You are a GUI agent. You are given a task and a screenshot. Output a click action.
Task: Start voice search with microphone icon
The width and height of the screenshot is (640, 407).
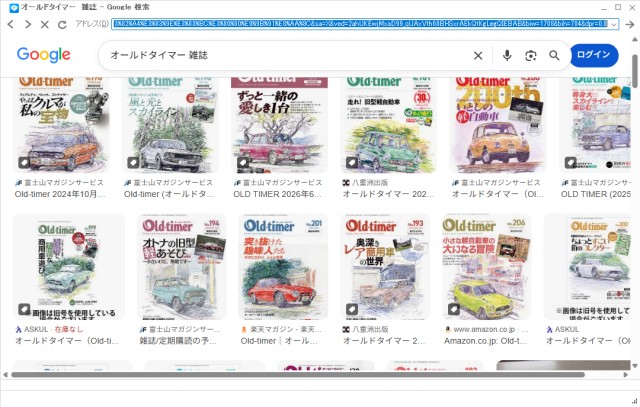tap(507, 55)
